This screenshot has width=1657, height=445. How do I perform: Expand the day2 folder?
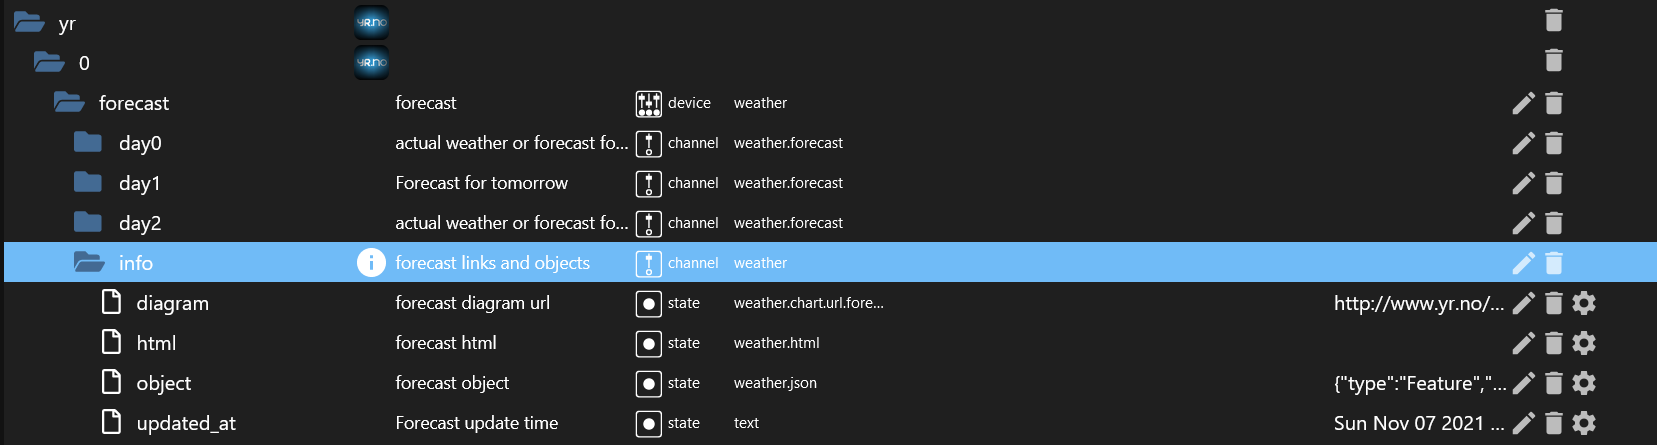88,222
